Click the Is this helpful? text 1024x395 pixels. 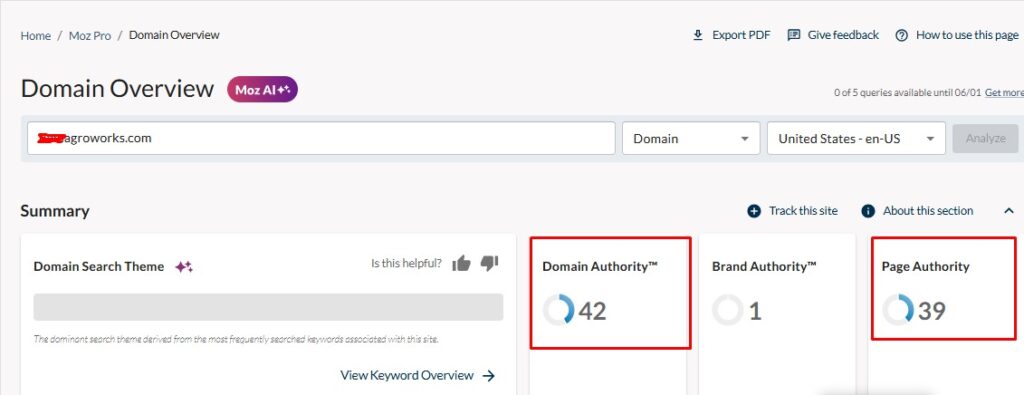click(406, 264)
